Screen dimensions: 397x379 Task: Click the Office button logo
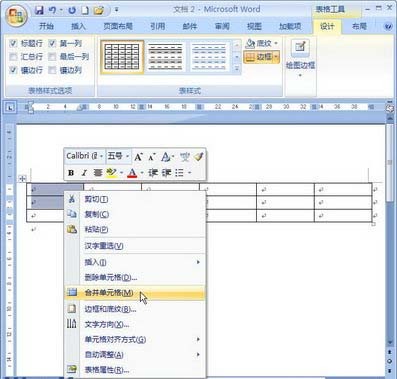coord(17,16)
